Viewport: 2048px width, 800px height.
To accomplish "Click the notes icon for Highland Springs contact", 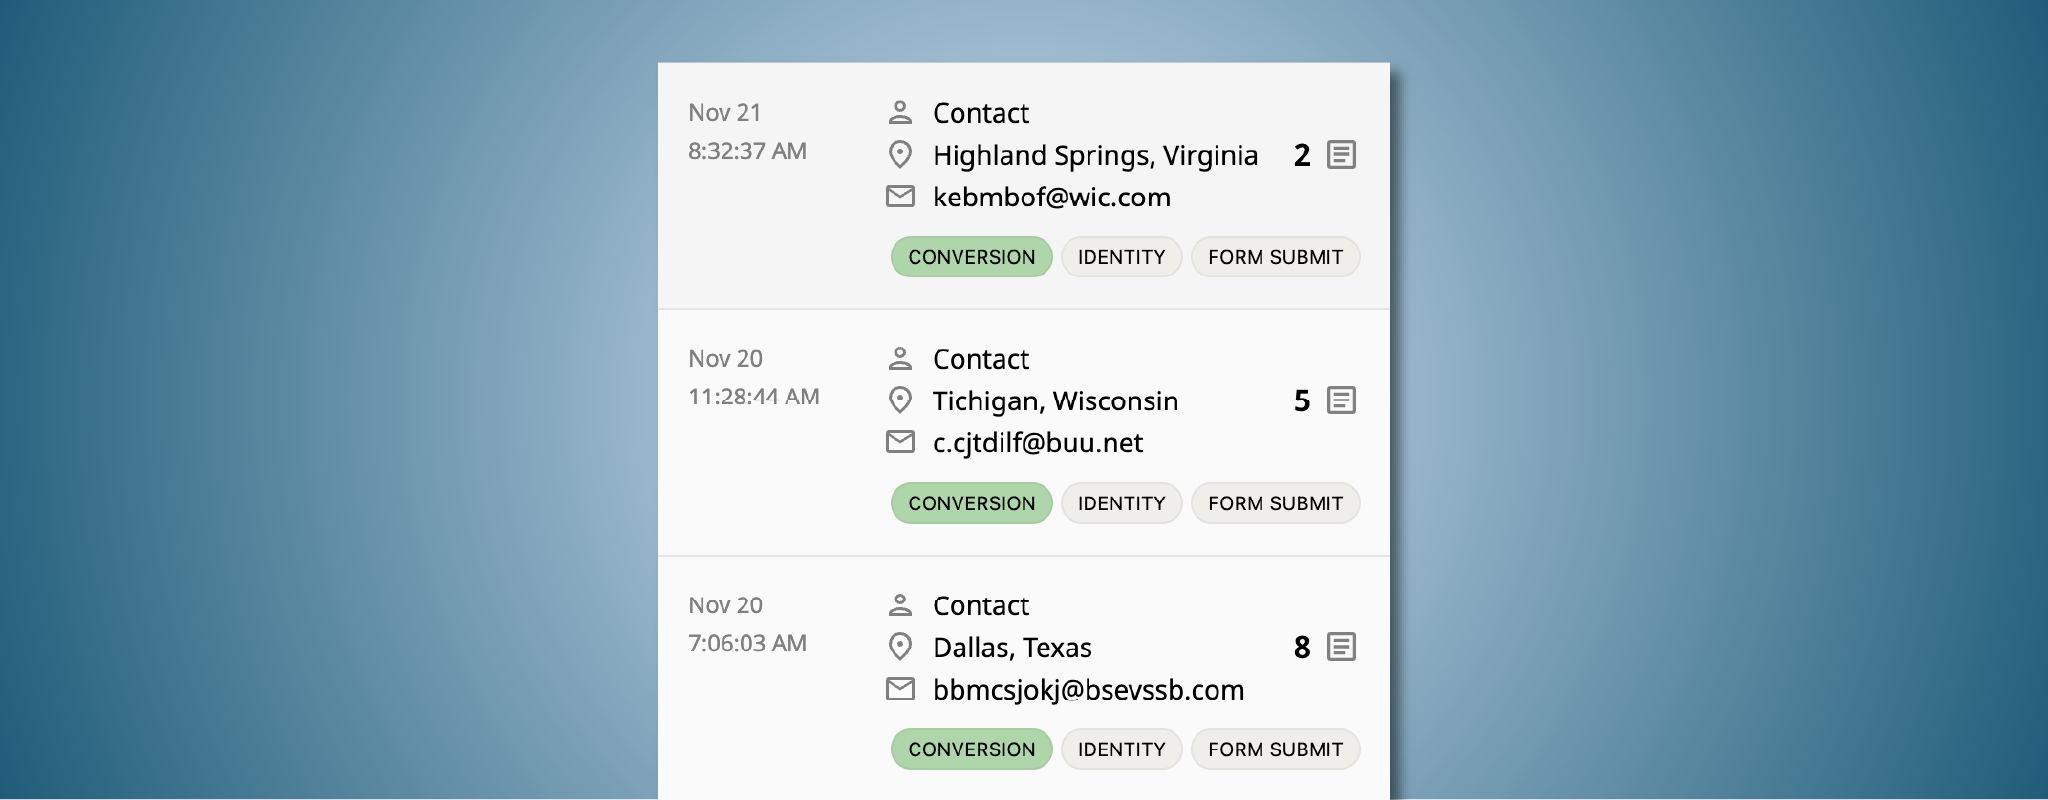I will point(1341,155).
